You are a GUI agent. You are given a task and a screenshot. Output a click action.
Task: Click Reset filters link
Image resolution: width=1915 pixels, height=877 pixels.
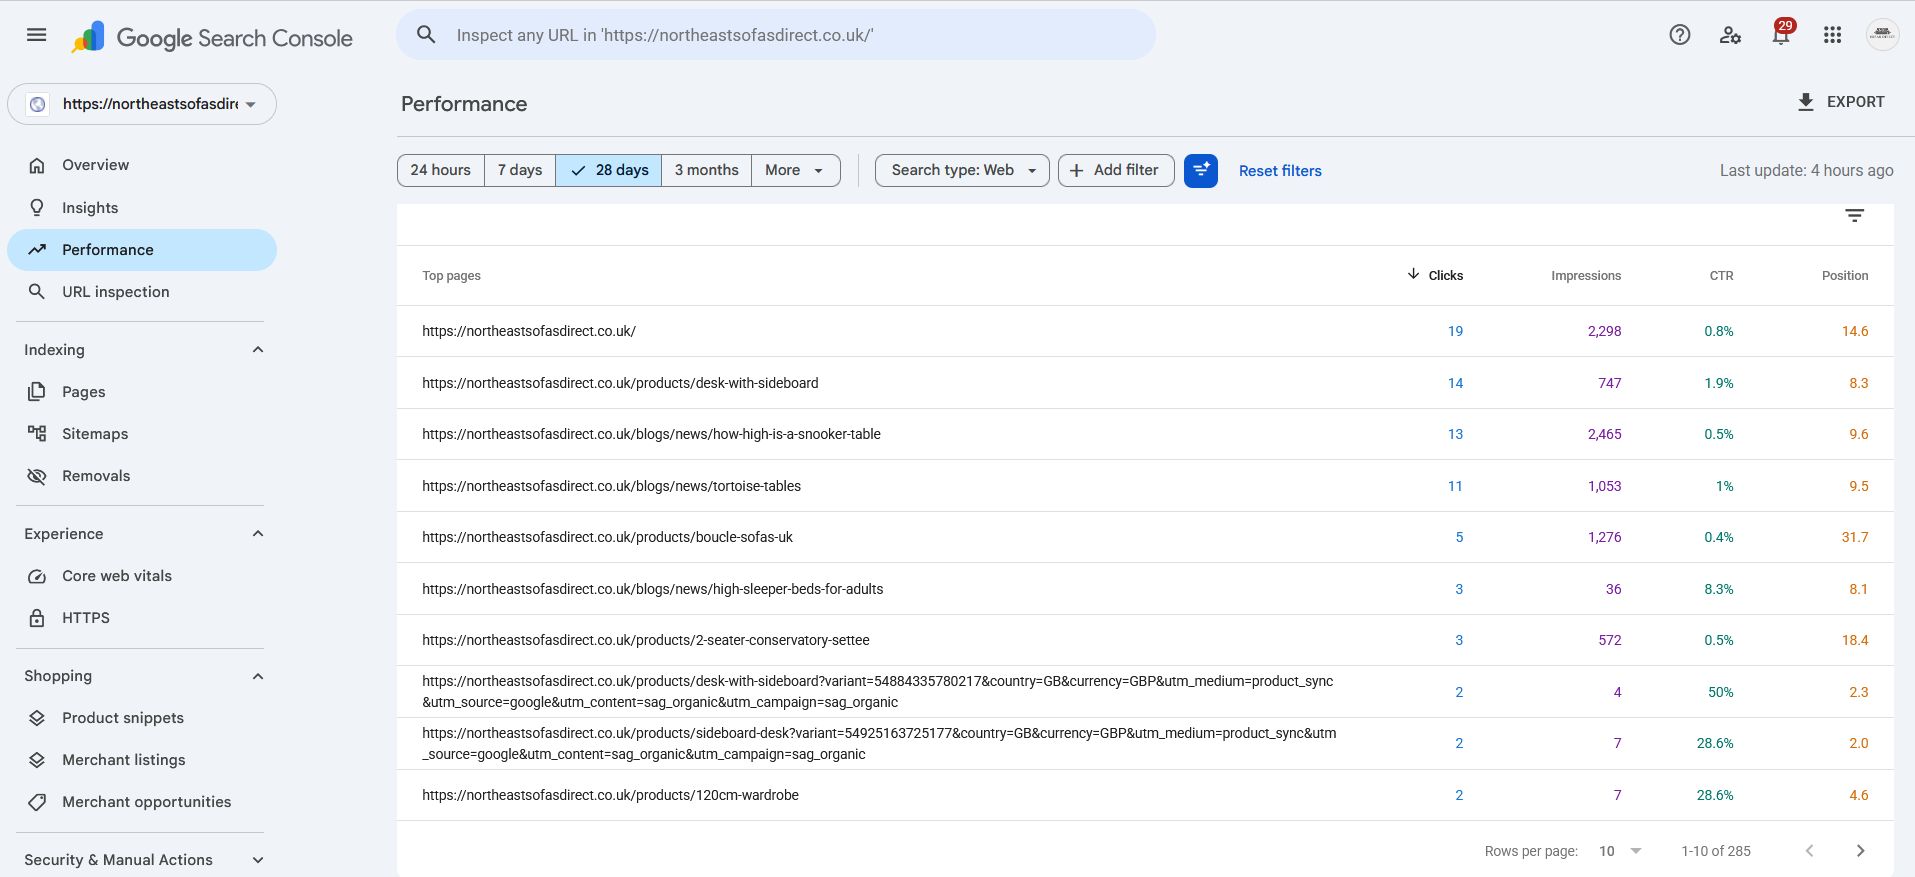click(x=1280, y=171)
